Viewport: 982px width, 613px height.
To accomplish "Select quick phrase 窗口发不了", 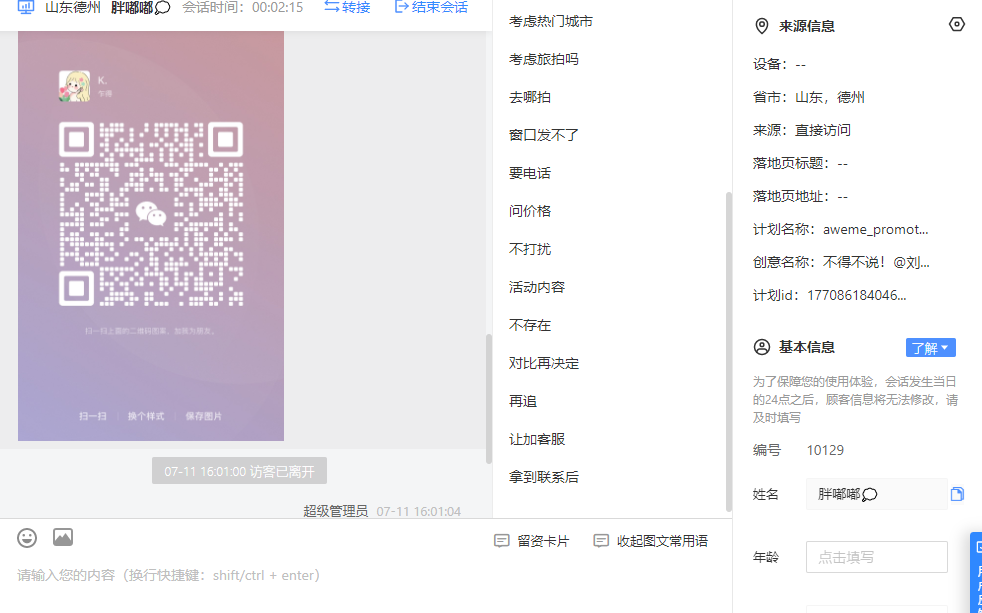I will [544, 135].
